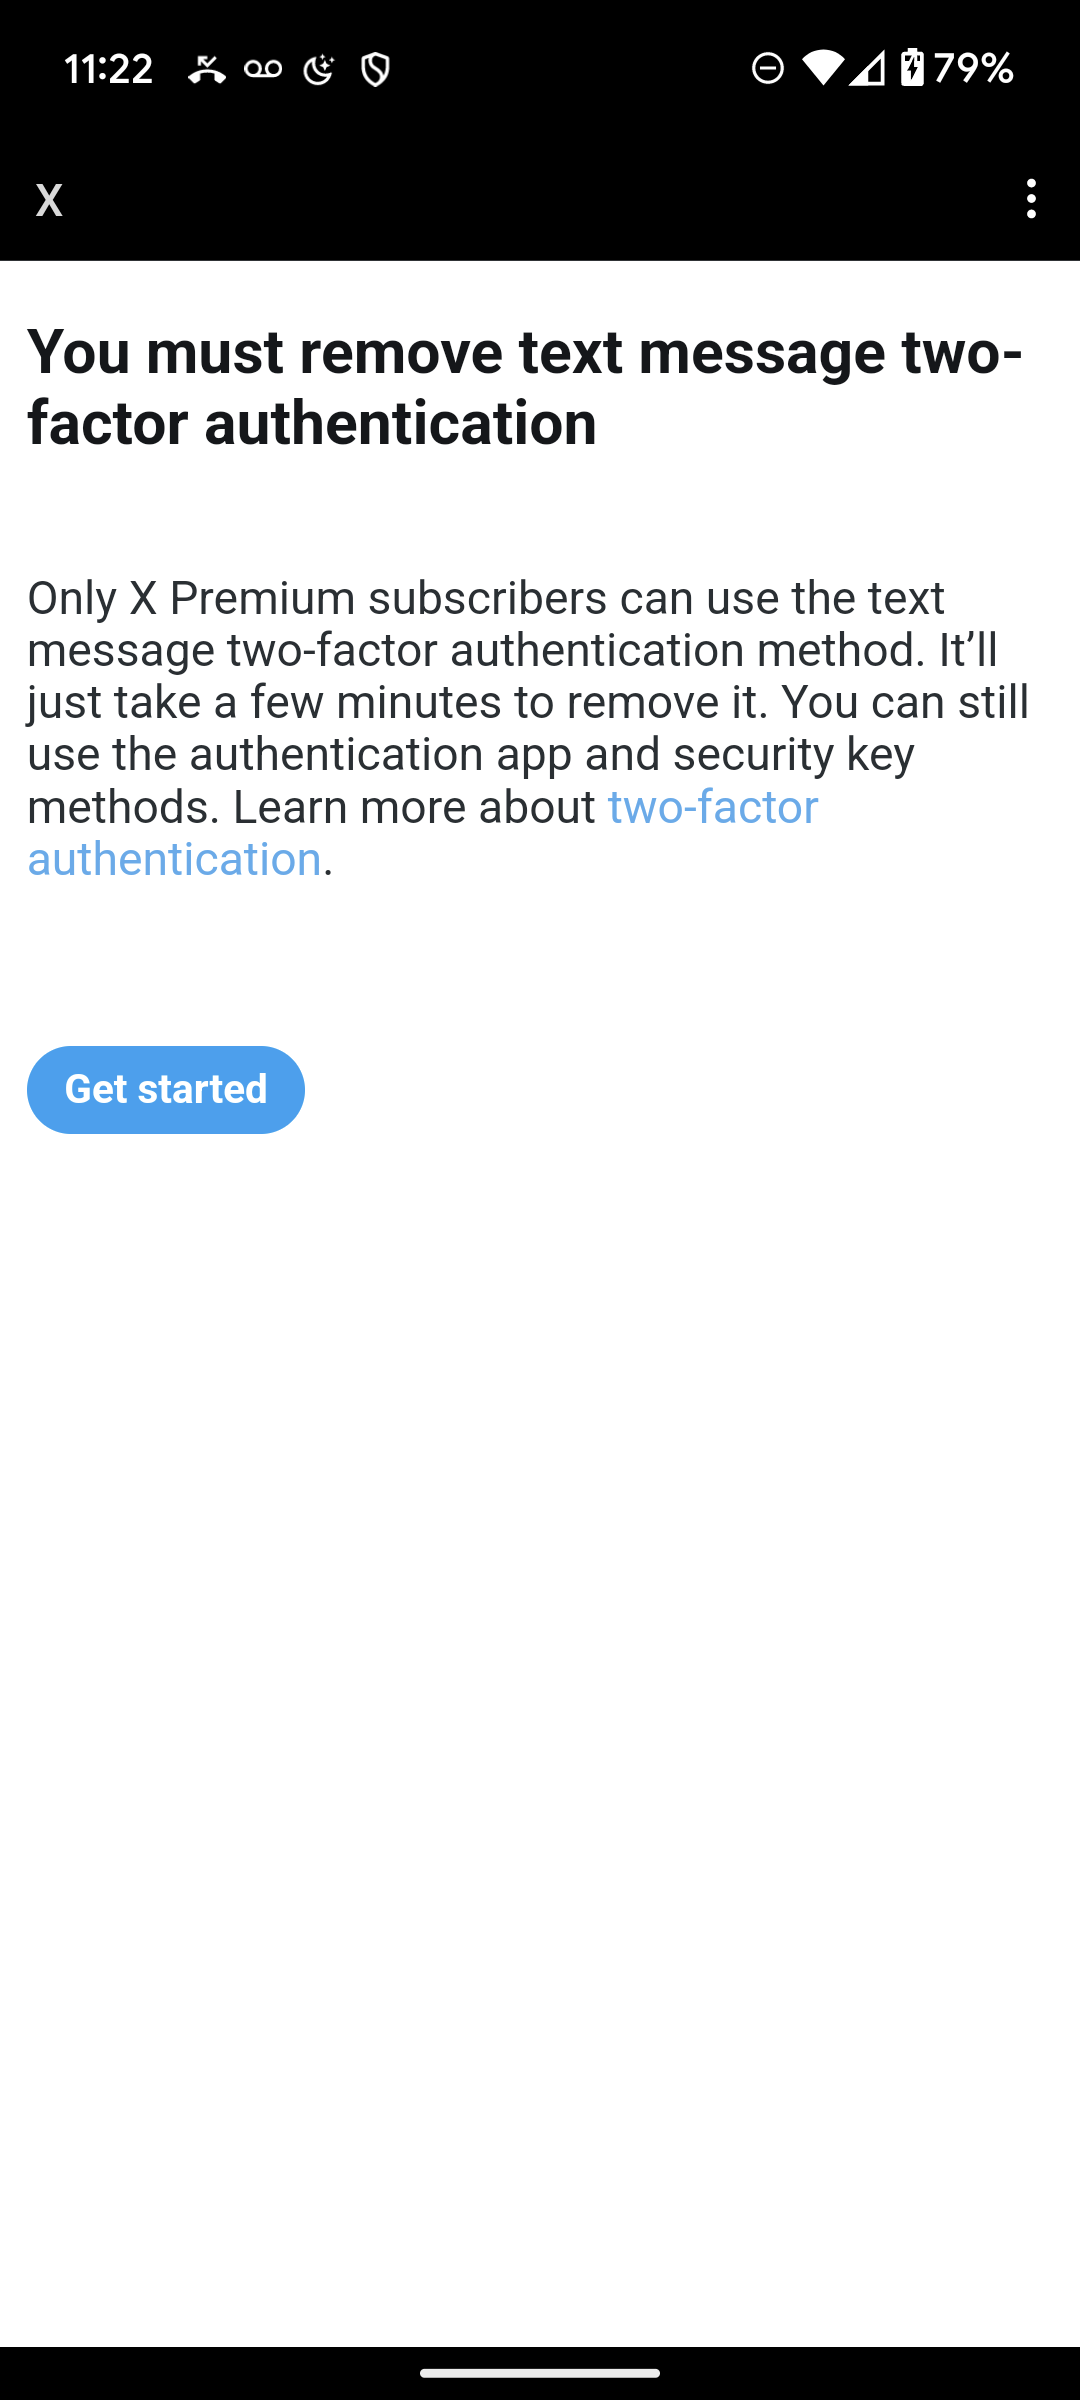The image size is (1080, 2400).
Task: Select the 'You must remove text message' heading
Action: click(525, 387)
